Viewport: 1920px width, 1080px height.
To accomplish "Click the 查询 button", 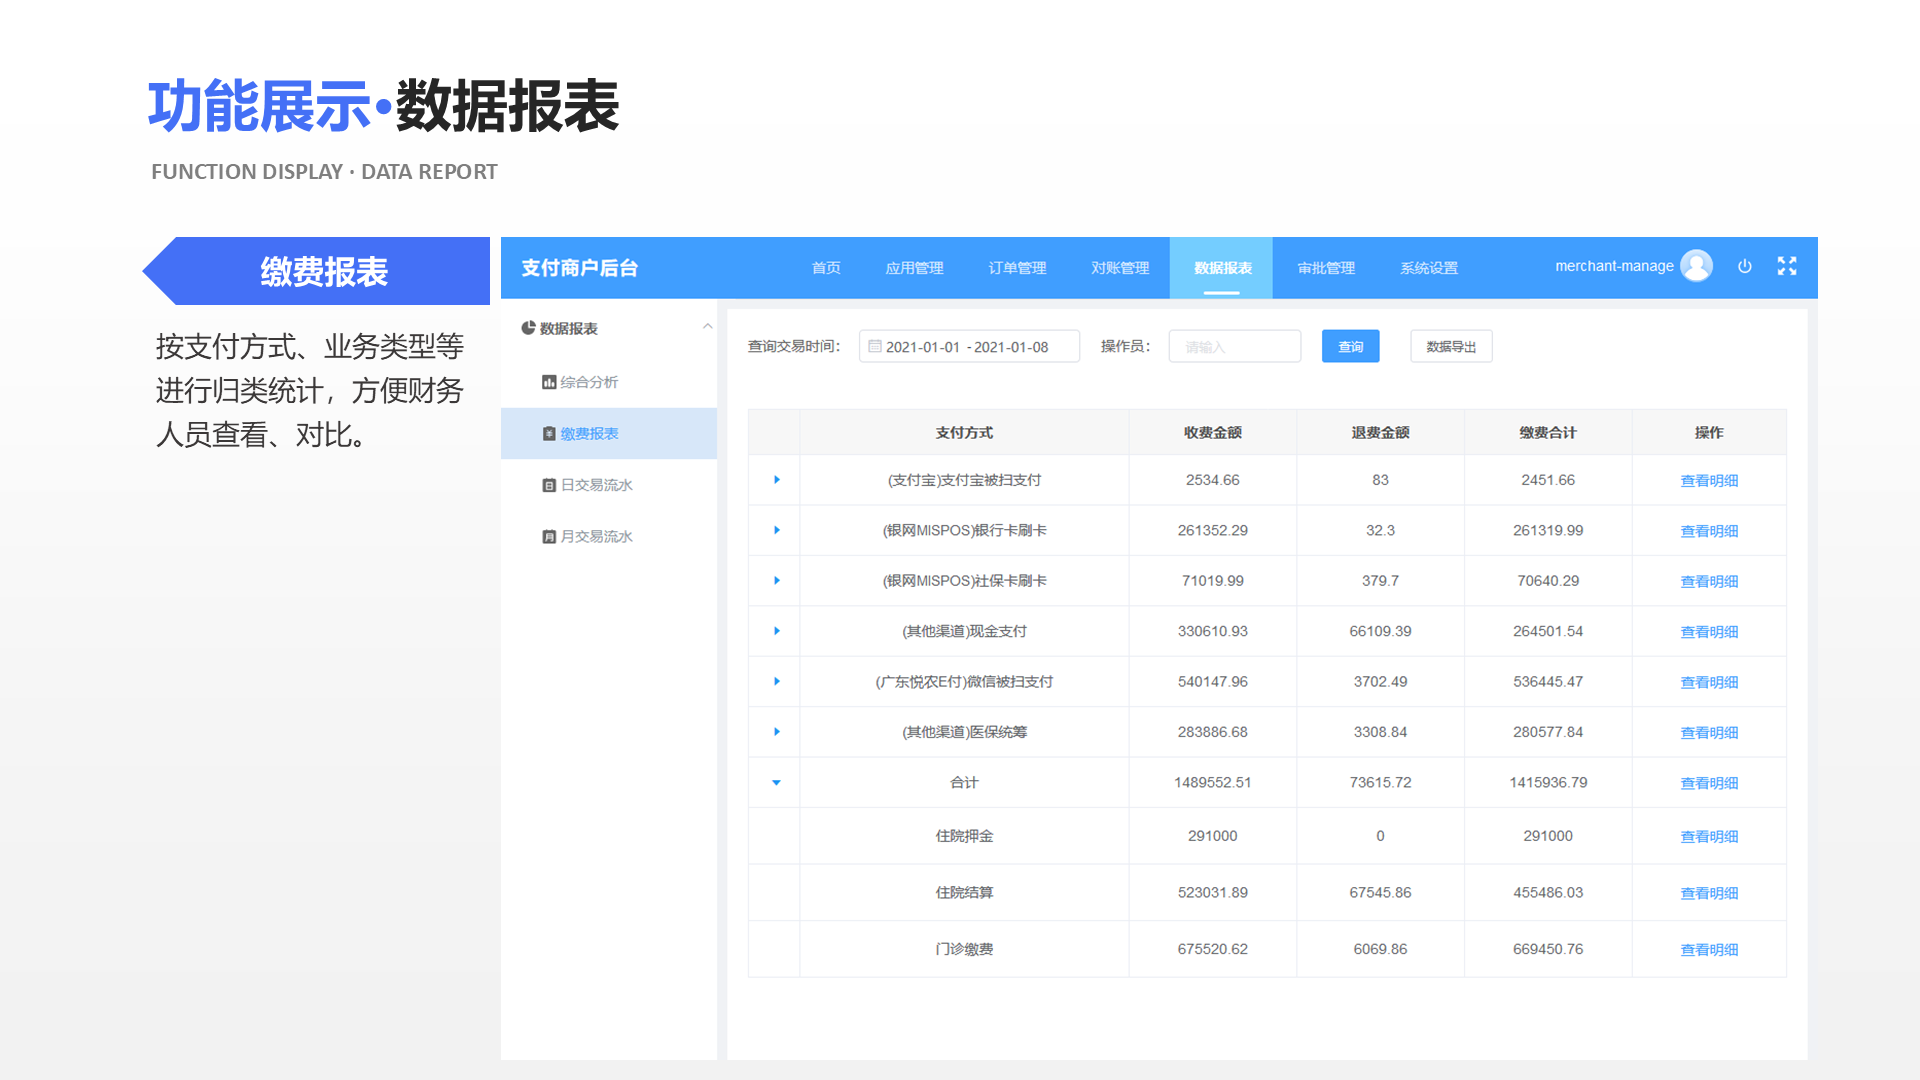I will 1350,346.
